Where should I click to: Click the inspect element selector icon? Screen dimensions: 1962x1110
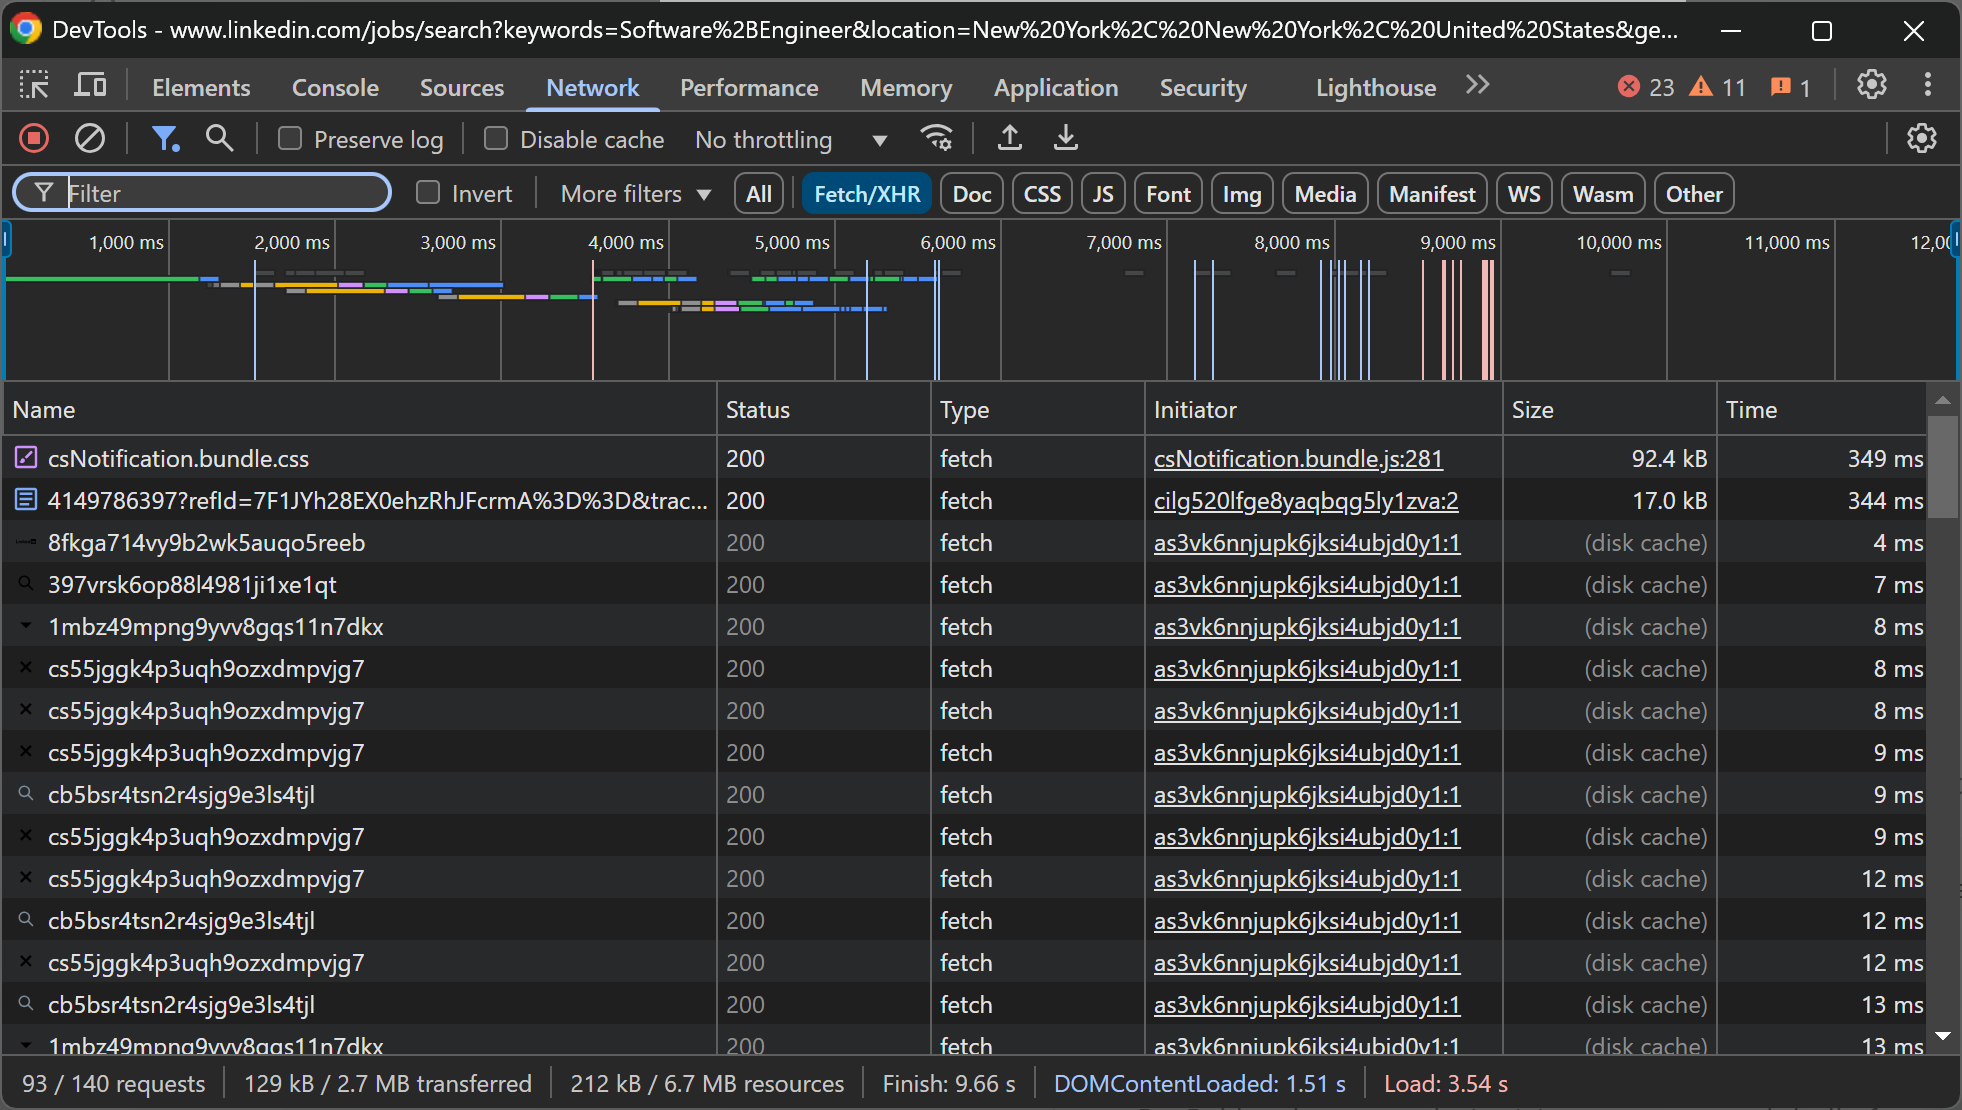(x=34, y=86)
